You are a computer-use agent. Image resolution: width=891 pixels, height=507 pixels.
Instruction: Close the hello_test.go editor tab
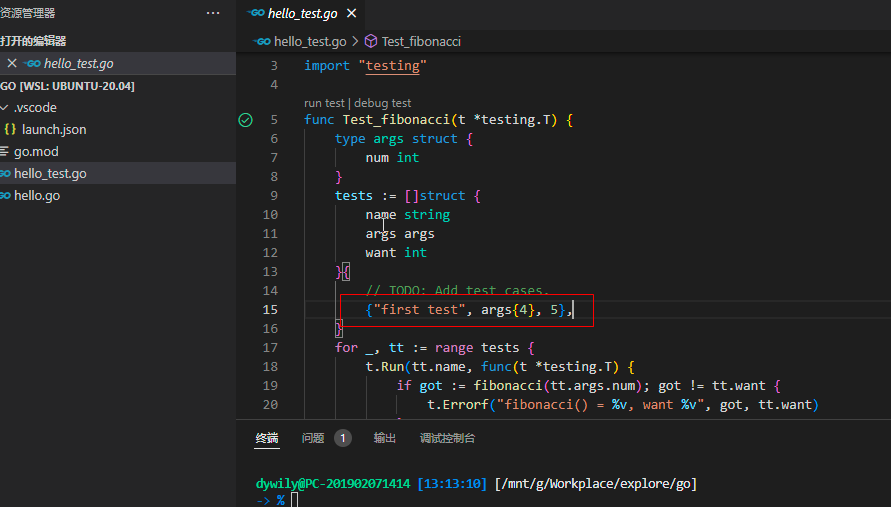pyautogui.click(x=352, y=13)
